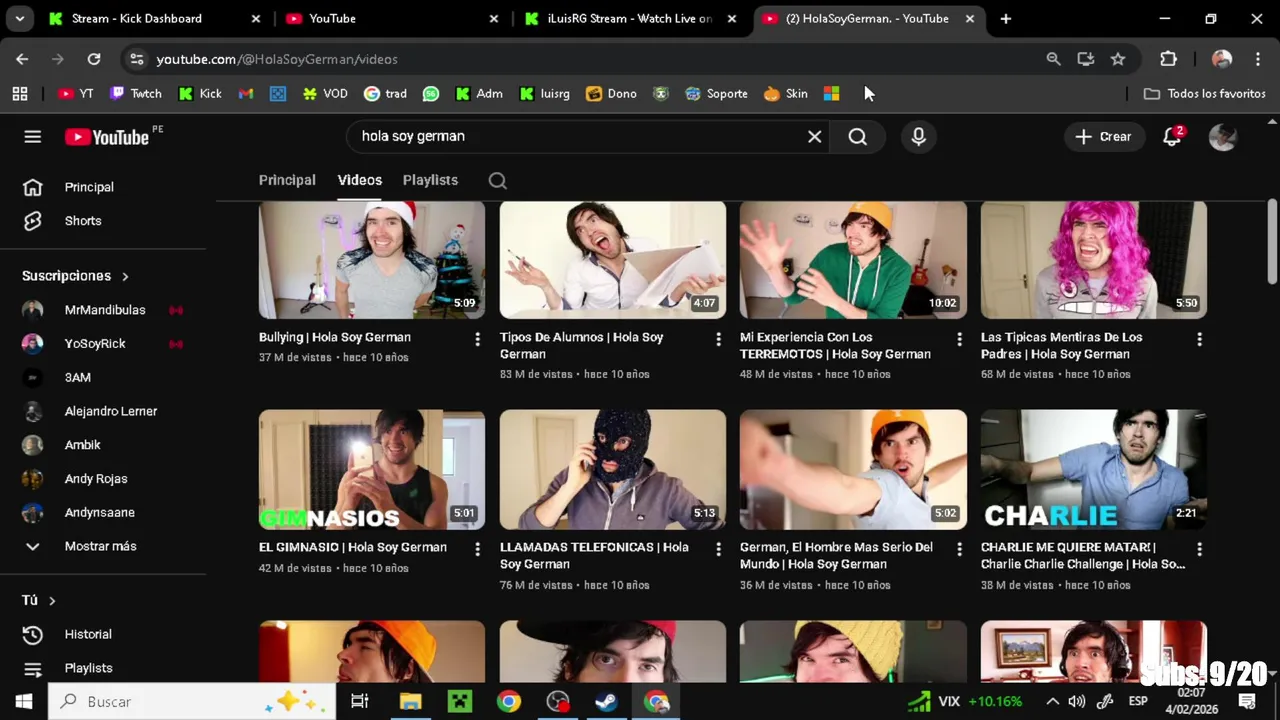Open Soporte bookmark
This screenshot has width=1280, height=720.
coord(716,93)
